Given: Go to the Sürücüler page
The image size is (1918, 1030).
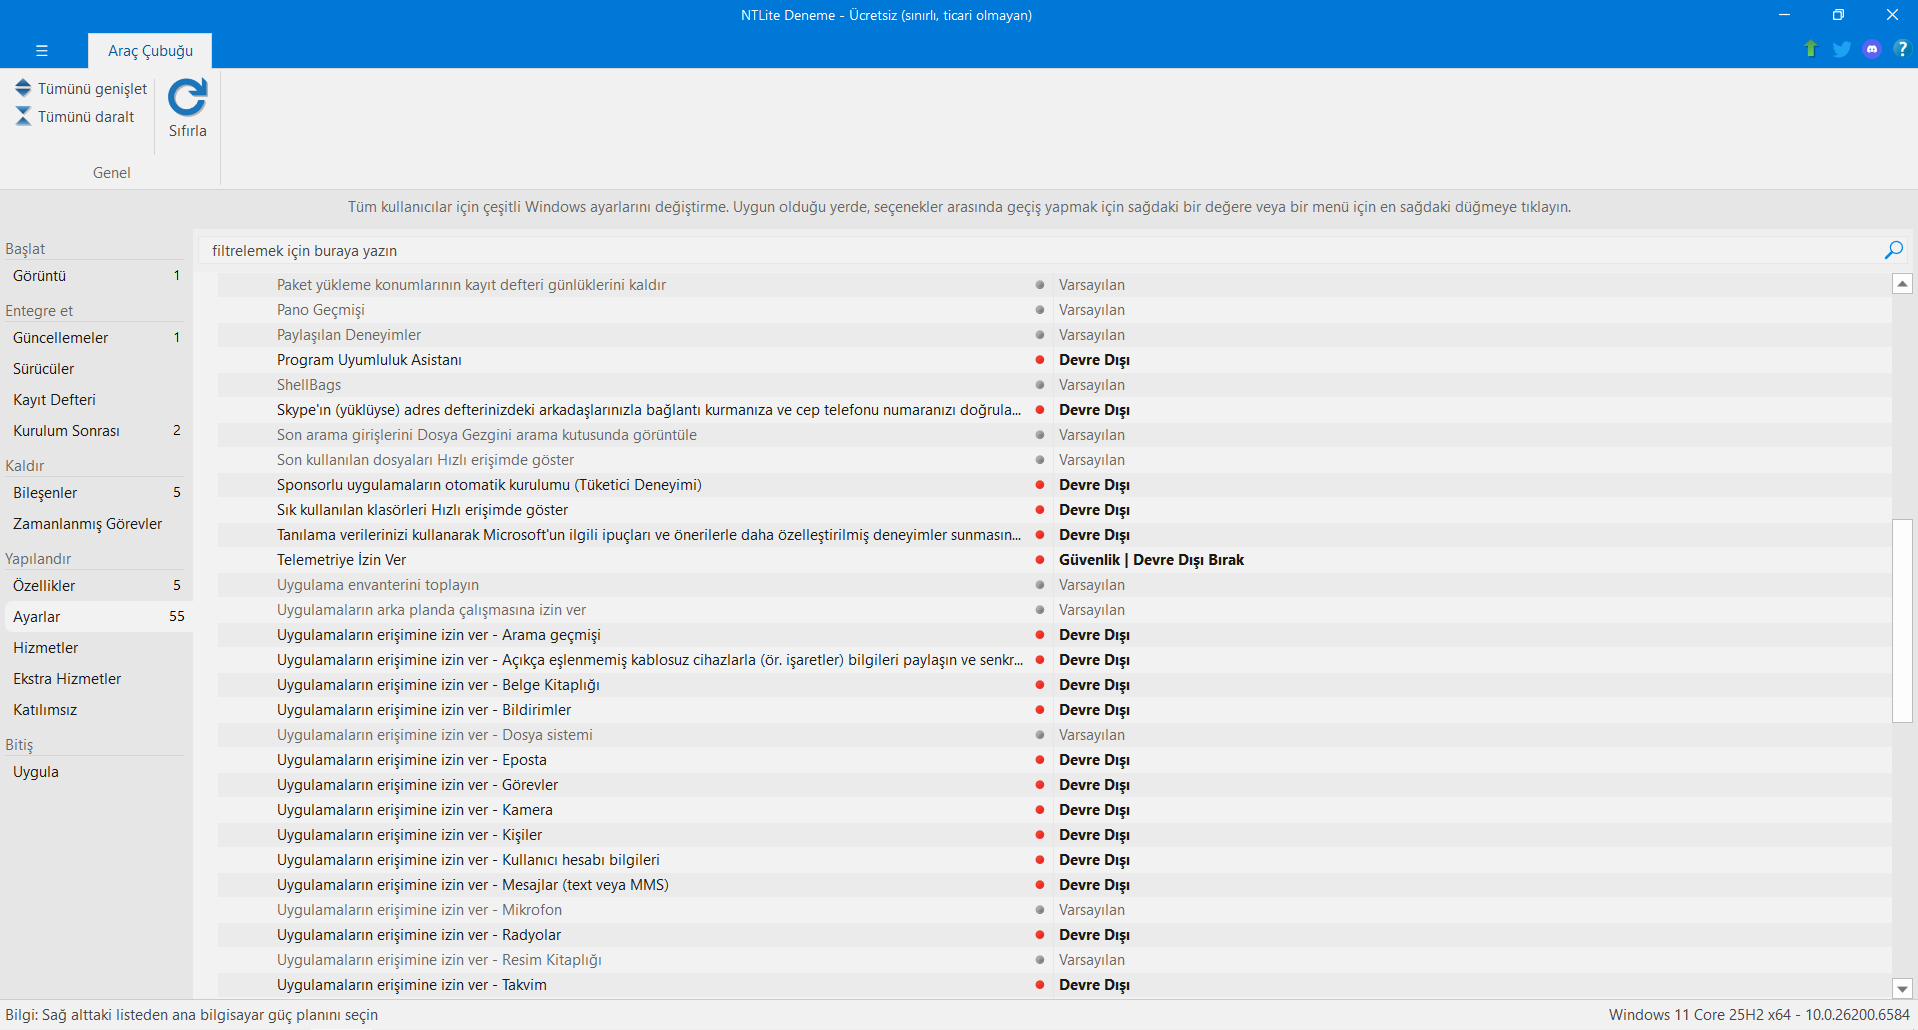Looking at the screenshot, I should click(96, 369).
